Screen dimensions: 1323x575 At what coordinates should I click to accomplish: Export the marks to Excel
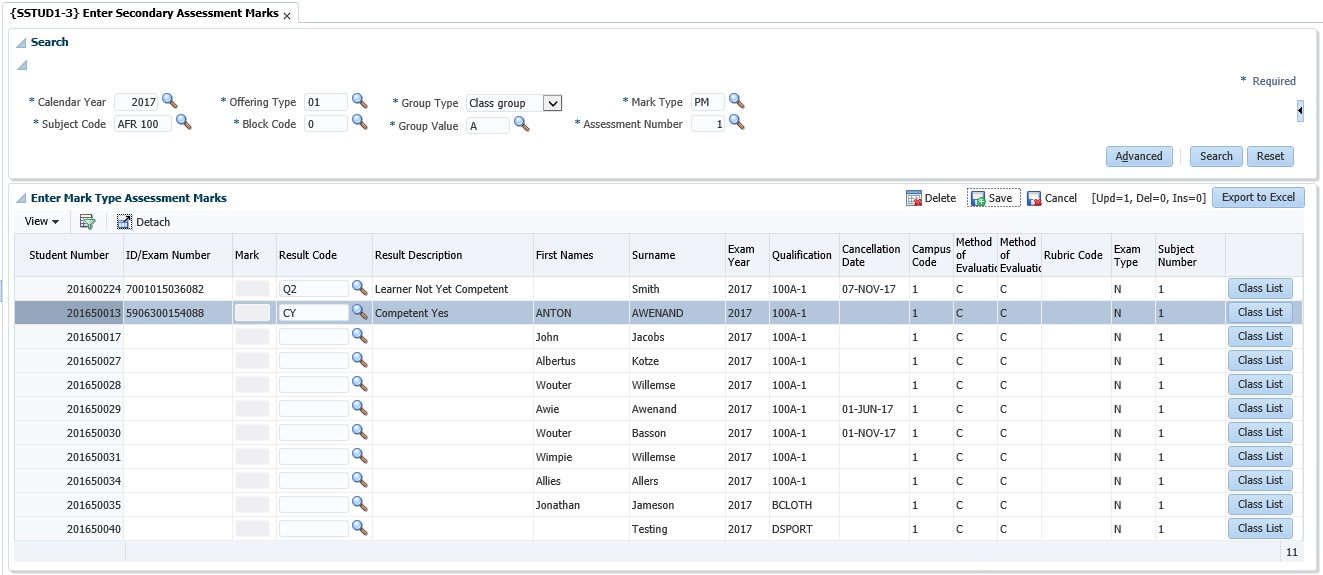(1257, 198)
